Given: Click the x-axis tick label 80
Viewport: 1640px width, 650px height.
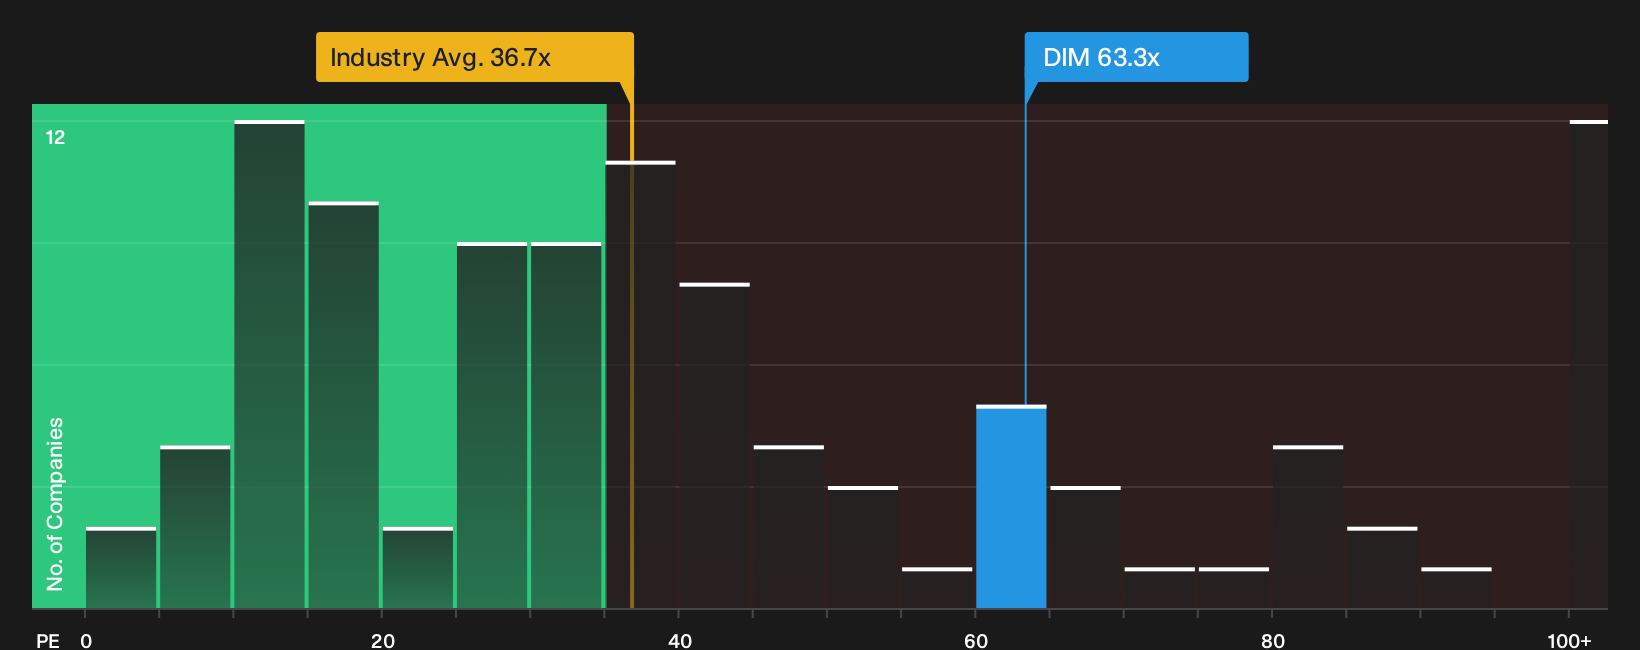Looking at the screenshot, I should click(x=1272, y=640).
